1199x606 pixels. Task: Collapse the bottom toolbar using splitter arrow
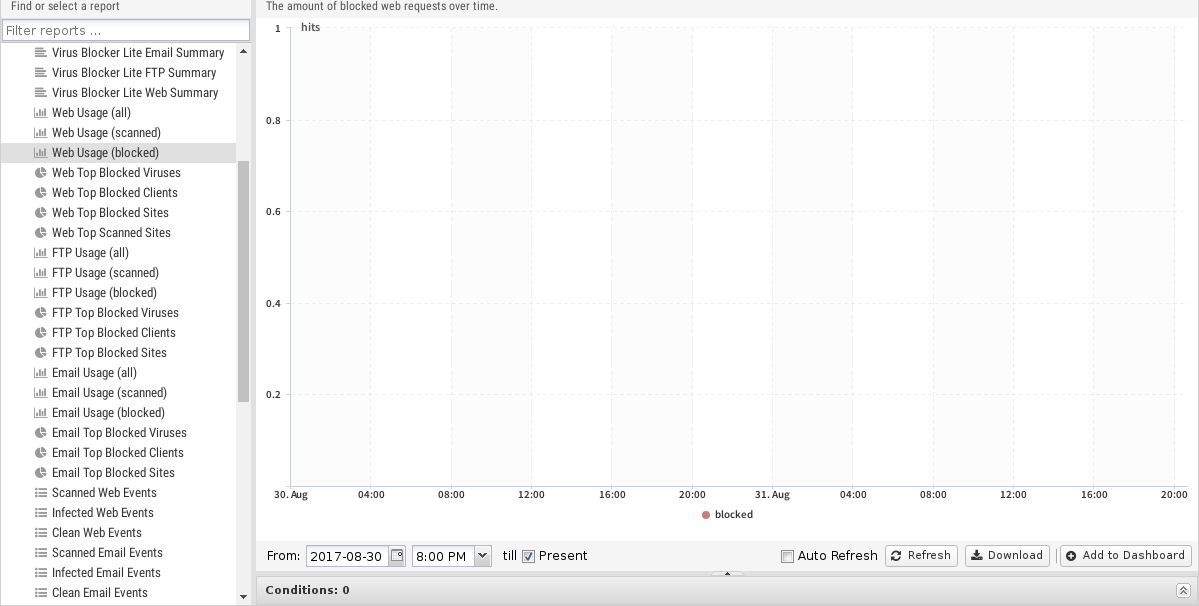pos(727,573)
